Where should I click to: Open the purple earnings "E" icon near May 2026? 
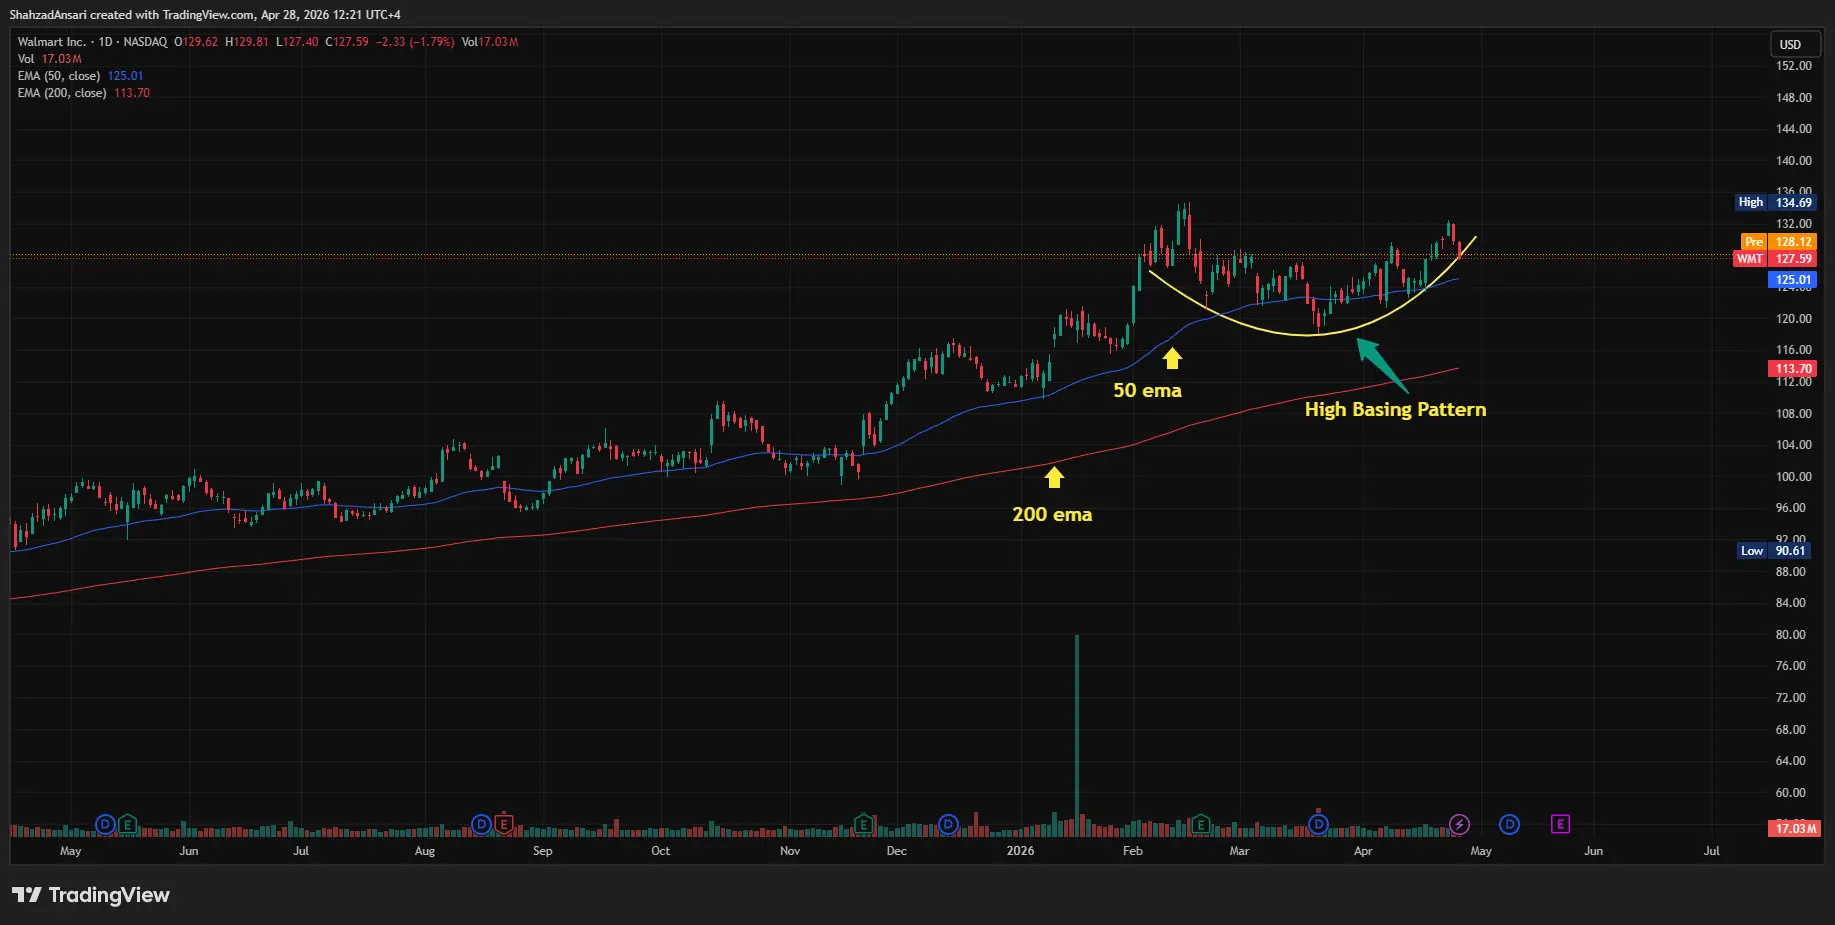tap(1560, 824)
